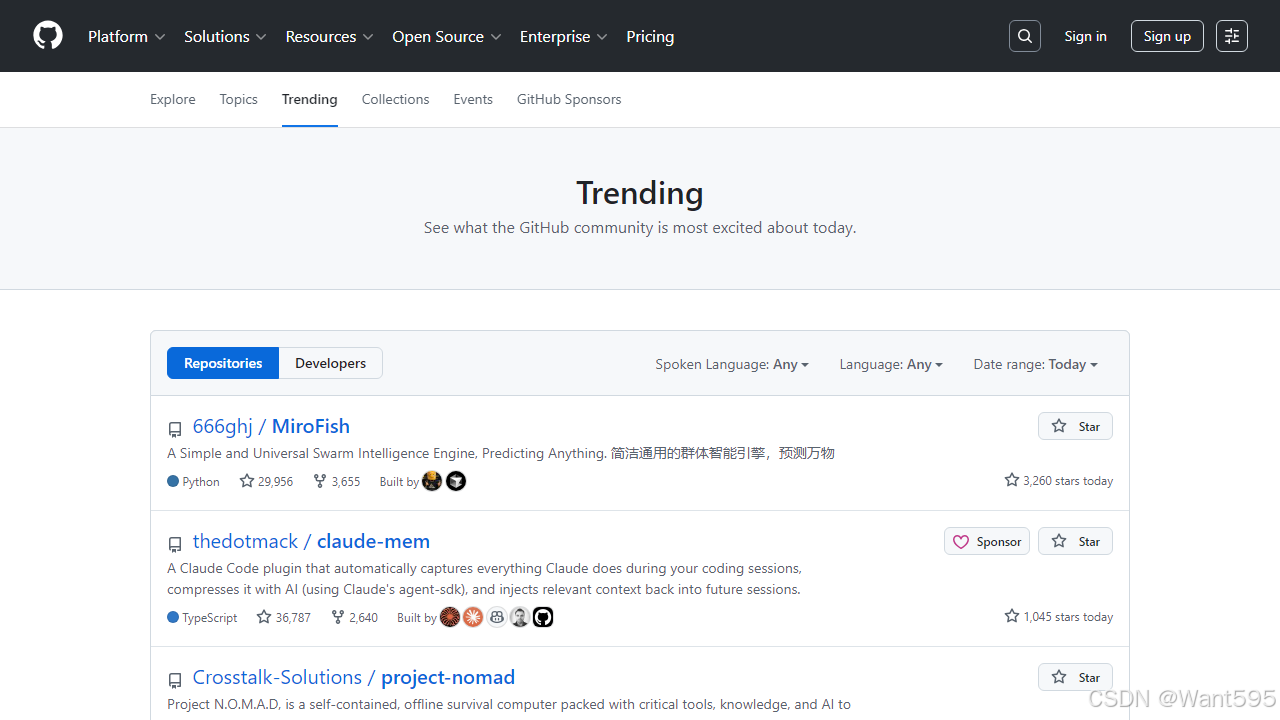Expand the Platform menu
The image size is (1280, 720).
[127, 36]
